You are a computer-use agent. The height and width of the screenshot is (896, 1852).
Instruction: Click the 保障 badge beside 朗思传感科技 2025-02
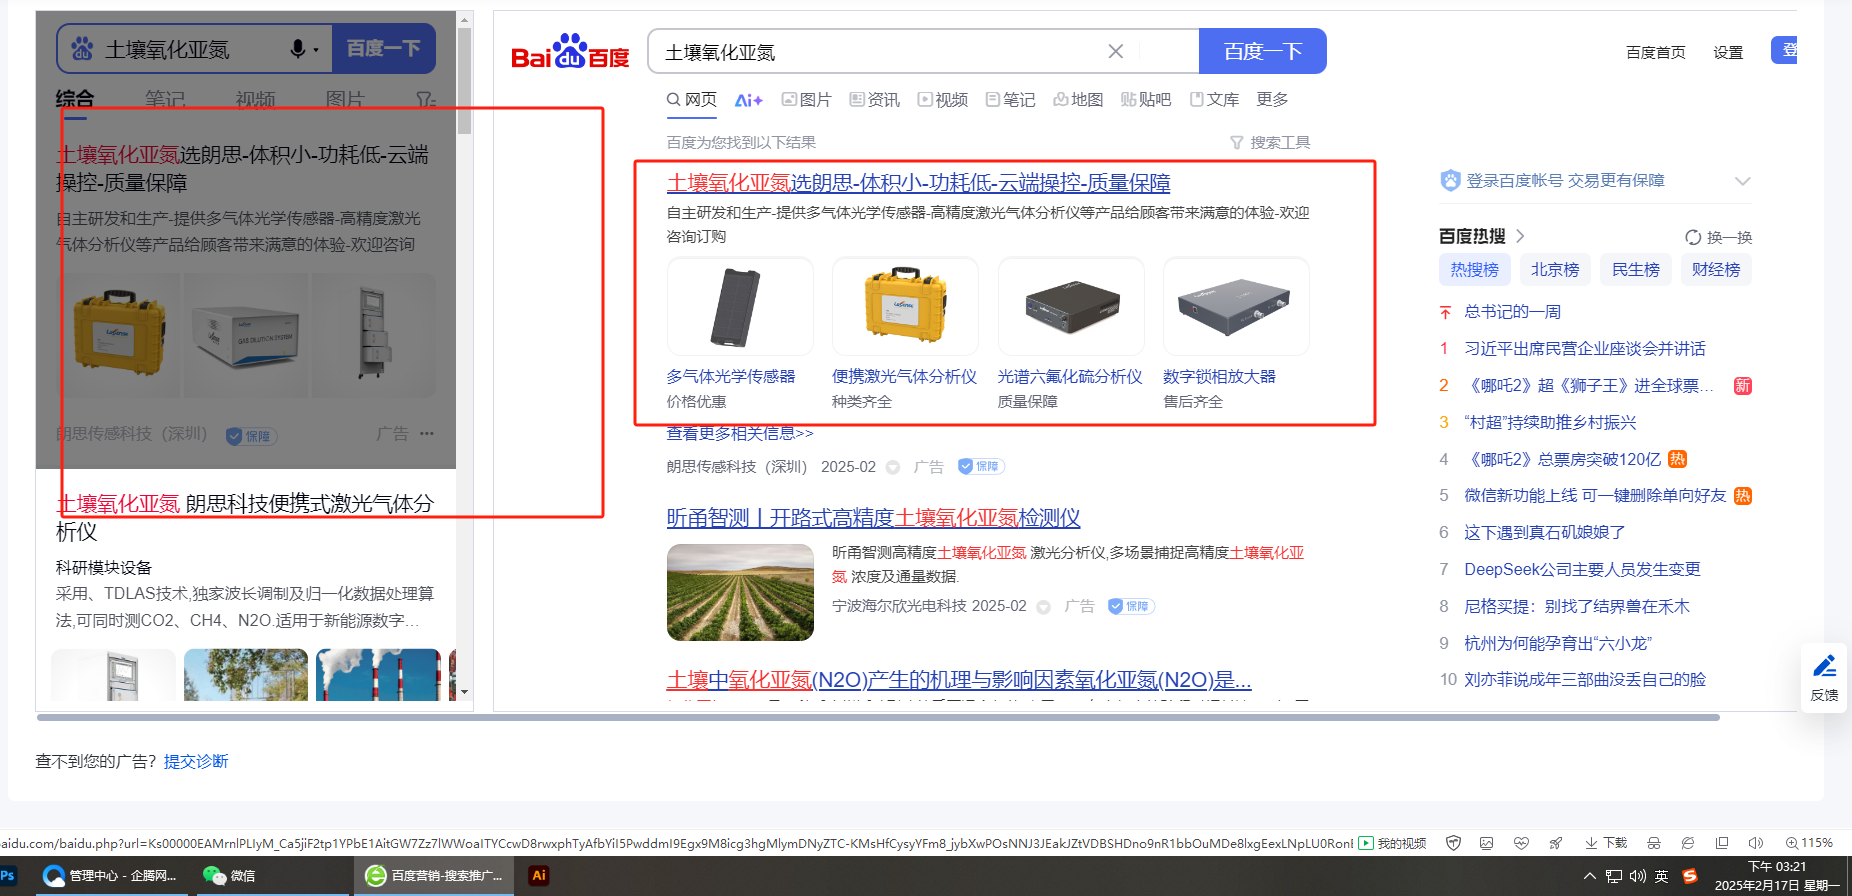coord(981,466)
